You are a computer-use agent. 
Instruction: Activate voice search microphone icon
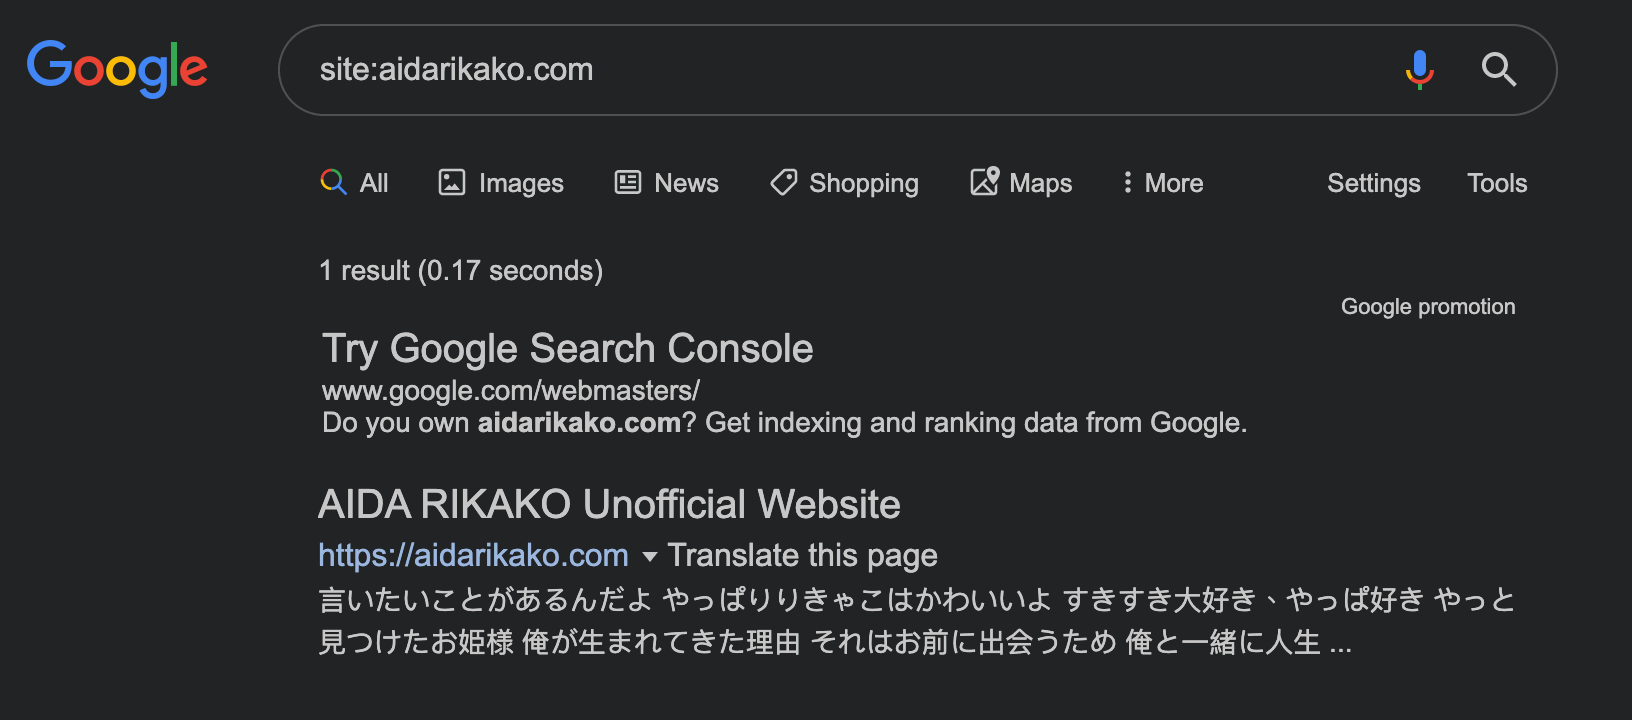coord(1419,69)
